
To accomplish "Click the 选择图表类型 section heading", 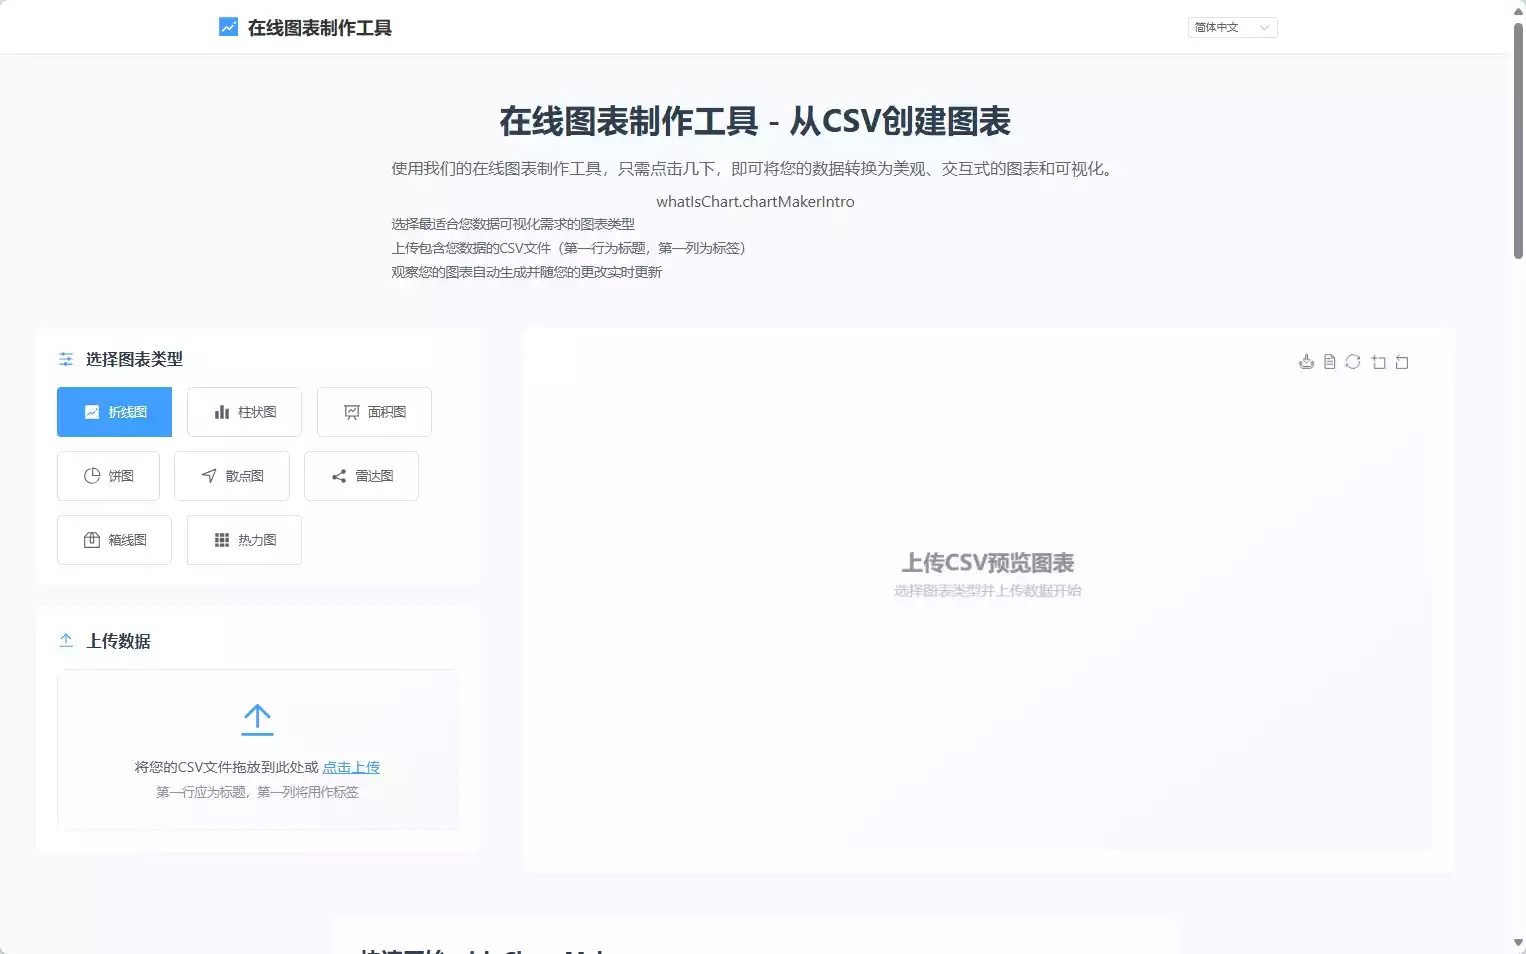I will coord(134,359).
